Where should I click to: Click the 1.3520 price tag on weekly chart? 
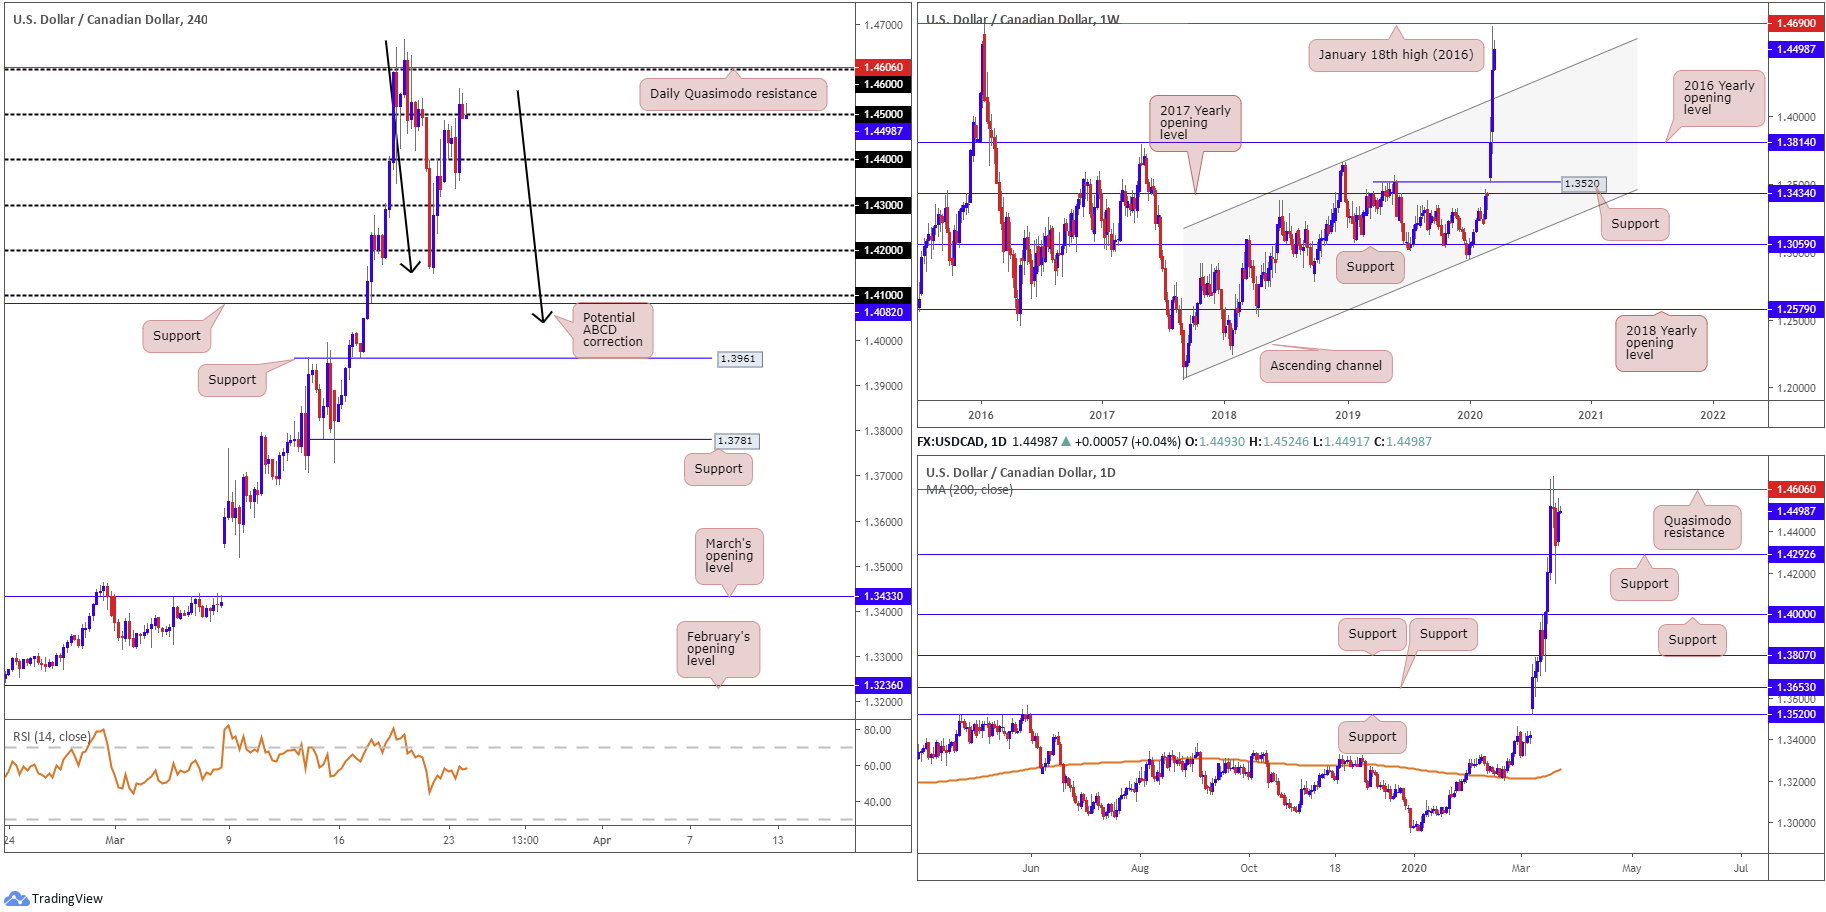1582,184
